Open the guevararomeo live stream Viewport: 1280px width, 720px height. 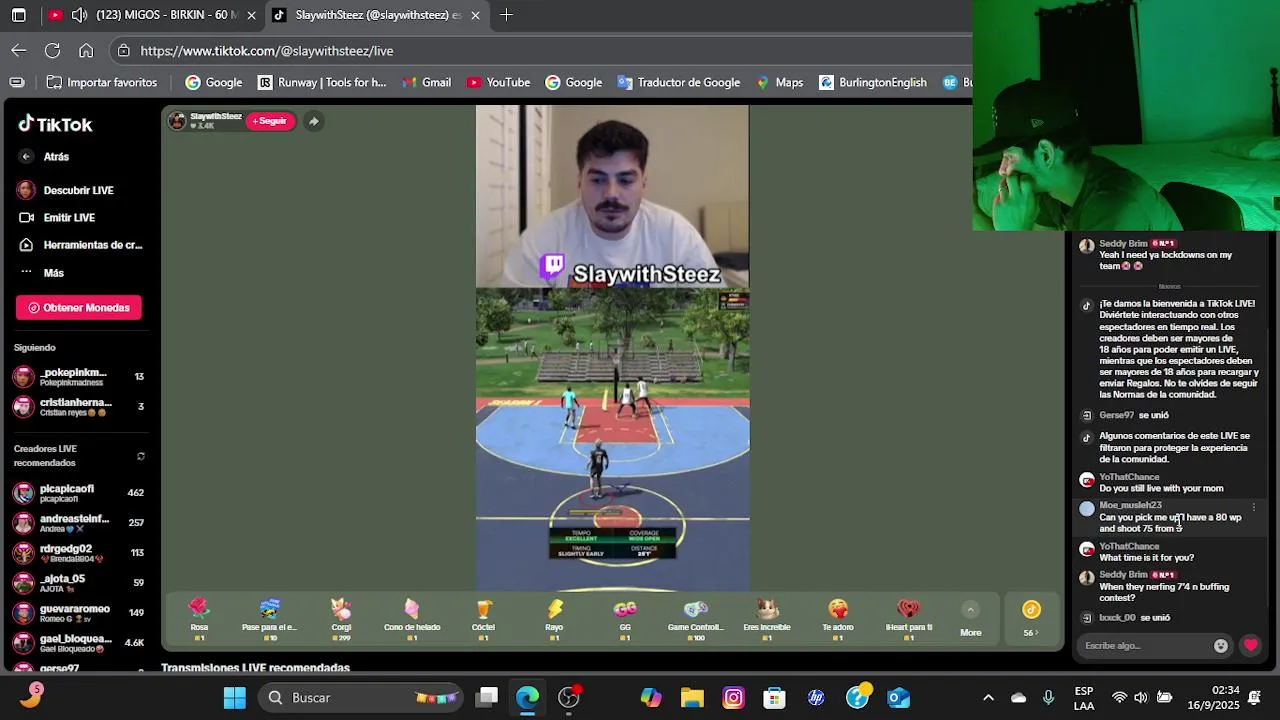pyautogui.click(x=80, y=613)
